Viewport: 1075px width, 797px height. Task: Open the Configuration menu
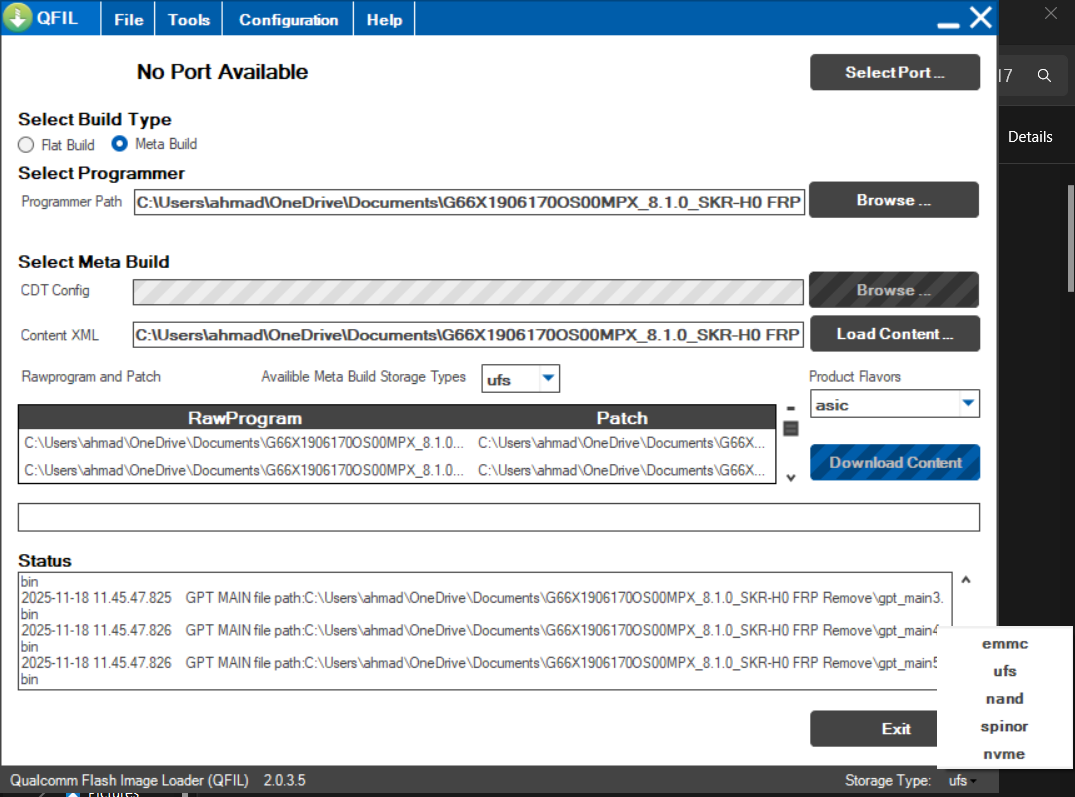tap(287, 18)
